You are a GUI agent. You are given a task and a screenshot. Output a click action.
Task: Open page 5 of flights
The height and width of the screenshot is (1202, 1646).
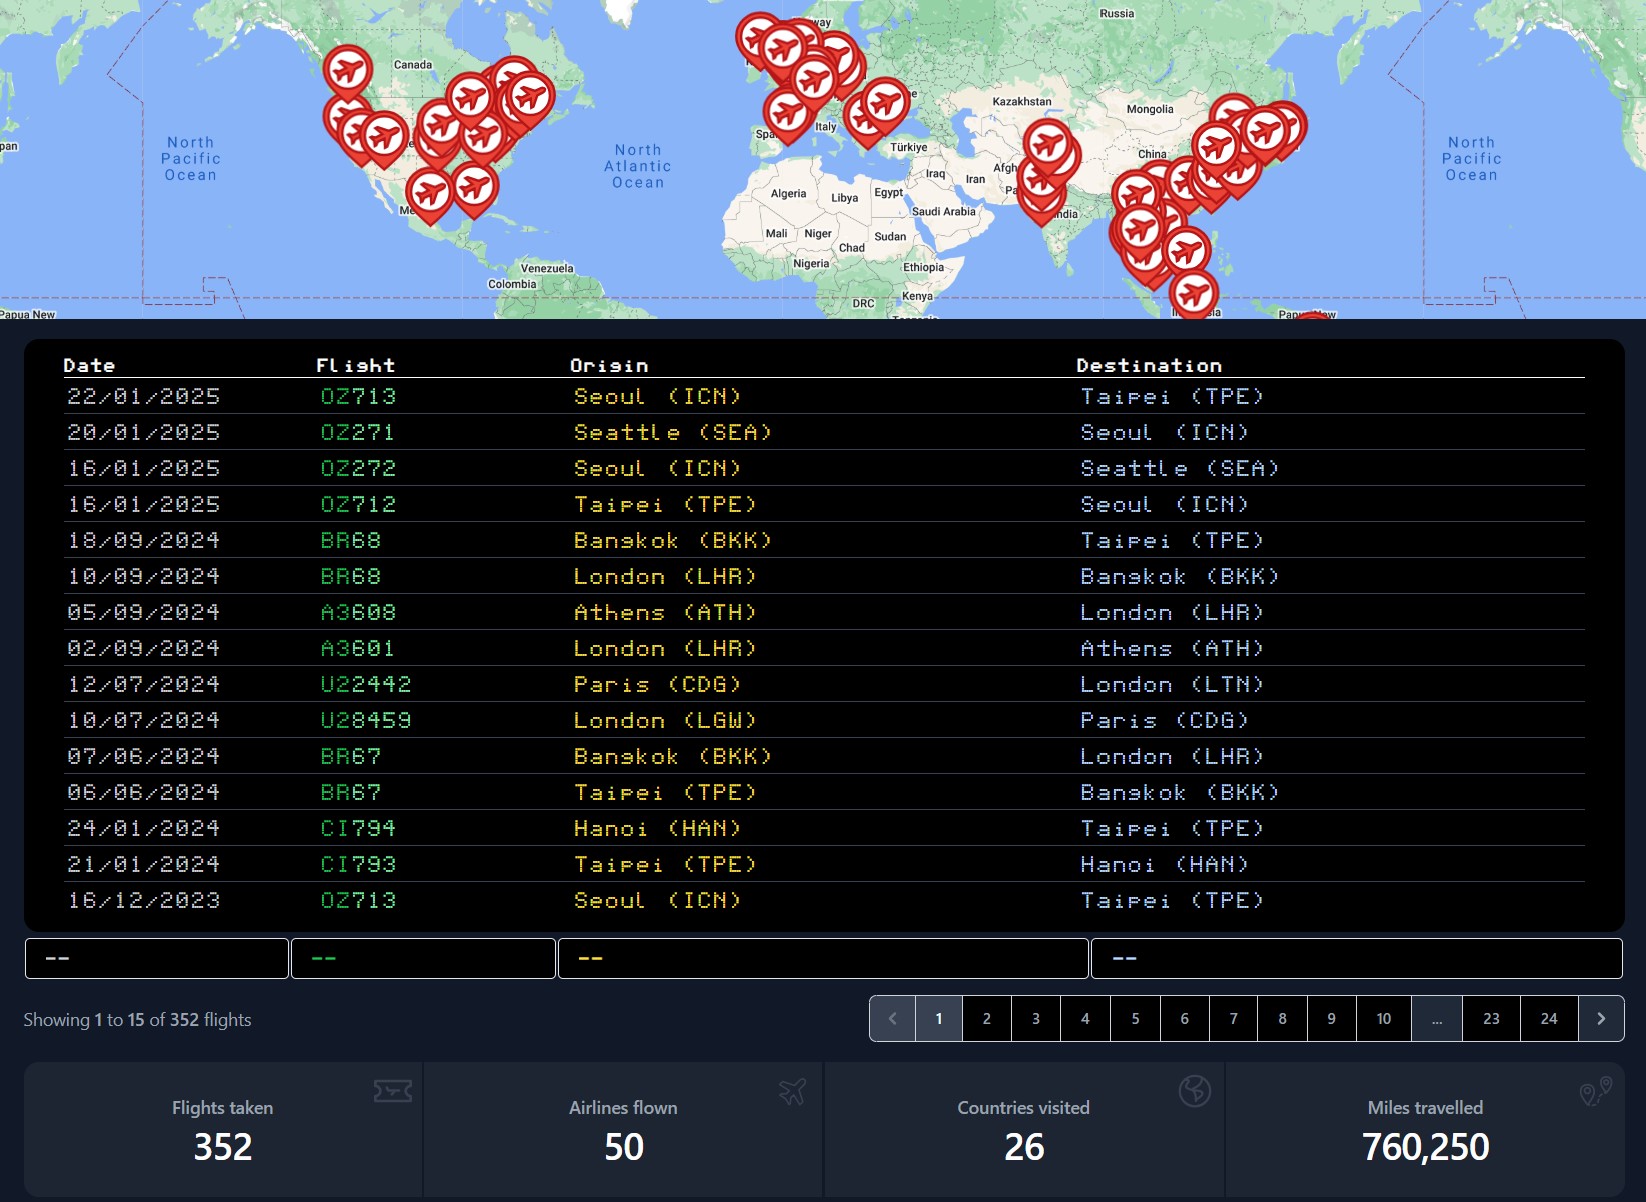(1135, 1019)
